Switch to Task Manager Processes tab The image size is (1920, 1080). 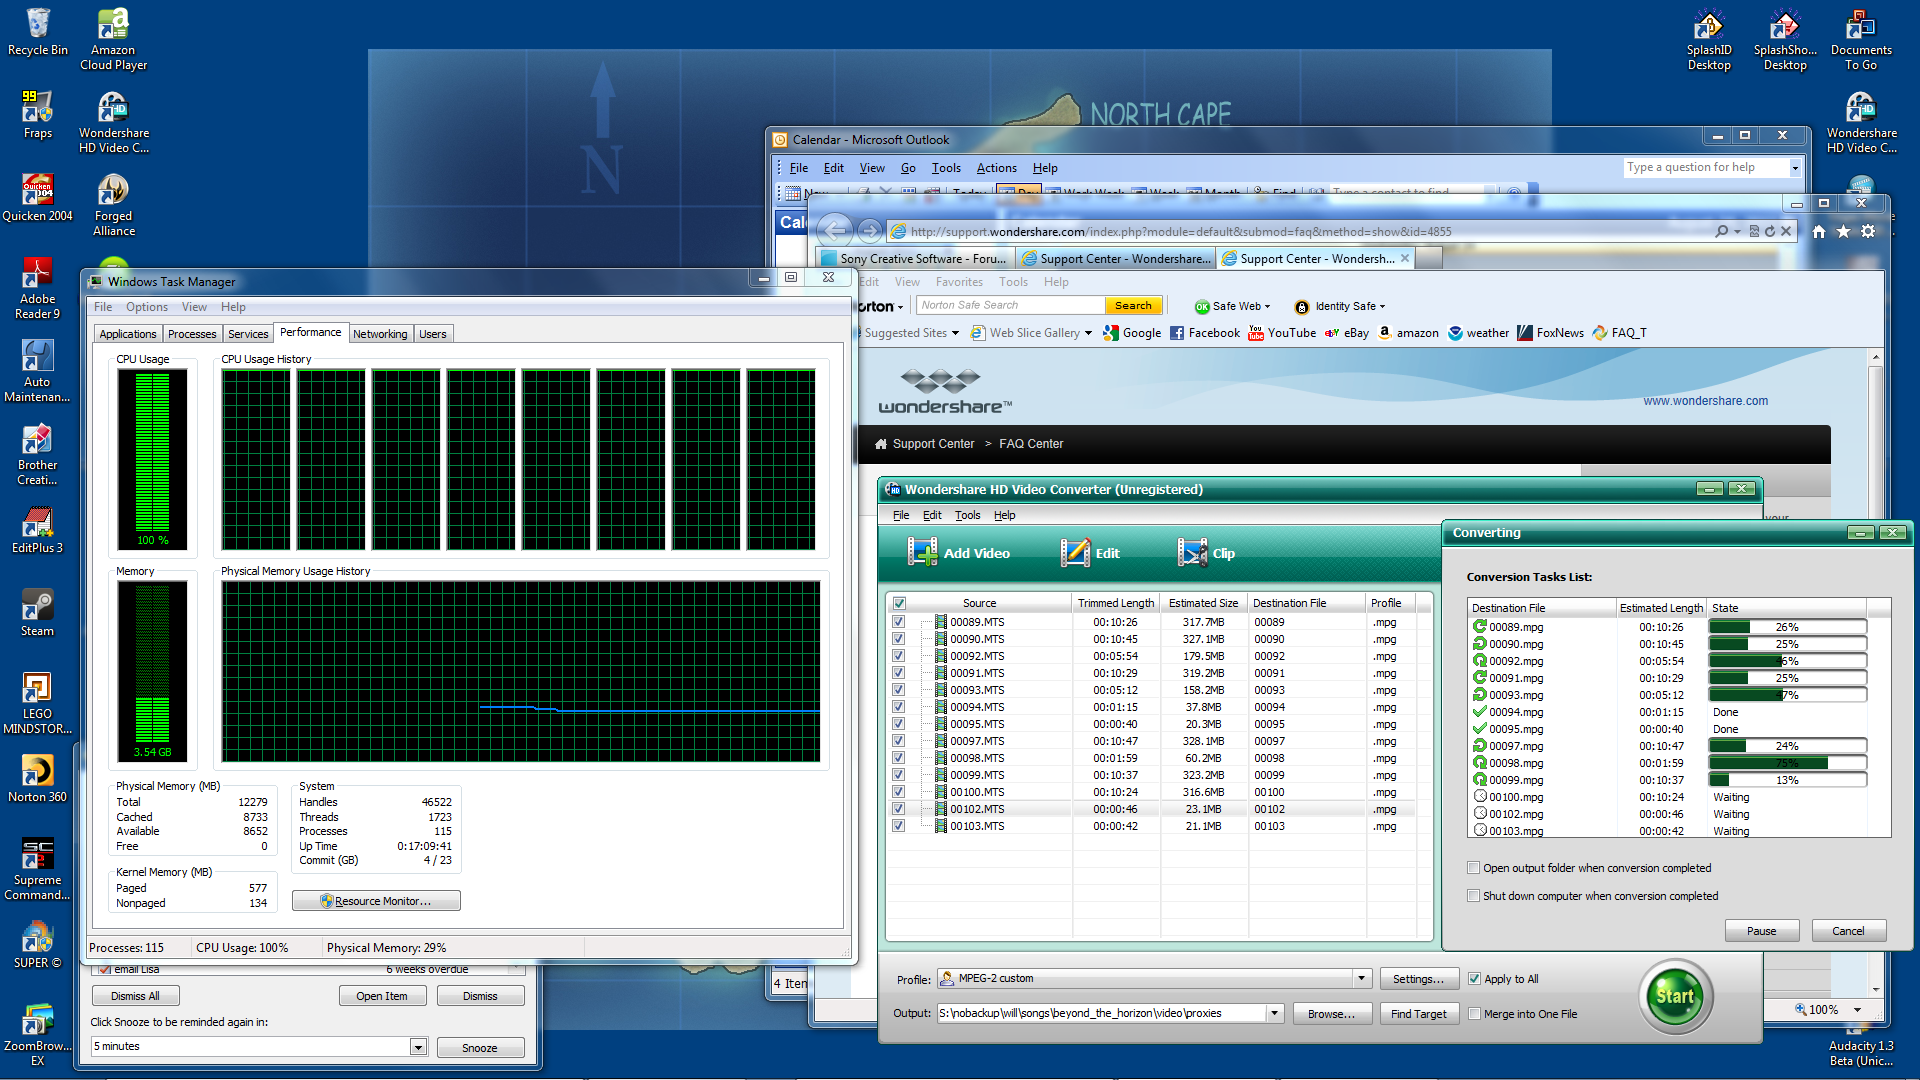click(x=192, y=334)
